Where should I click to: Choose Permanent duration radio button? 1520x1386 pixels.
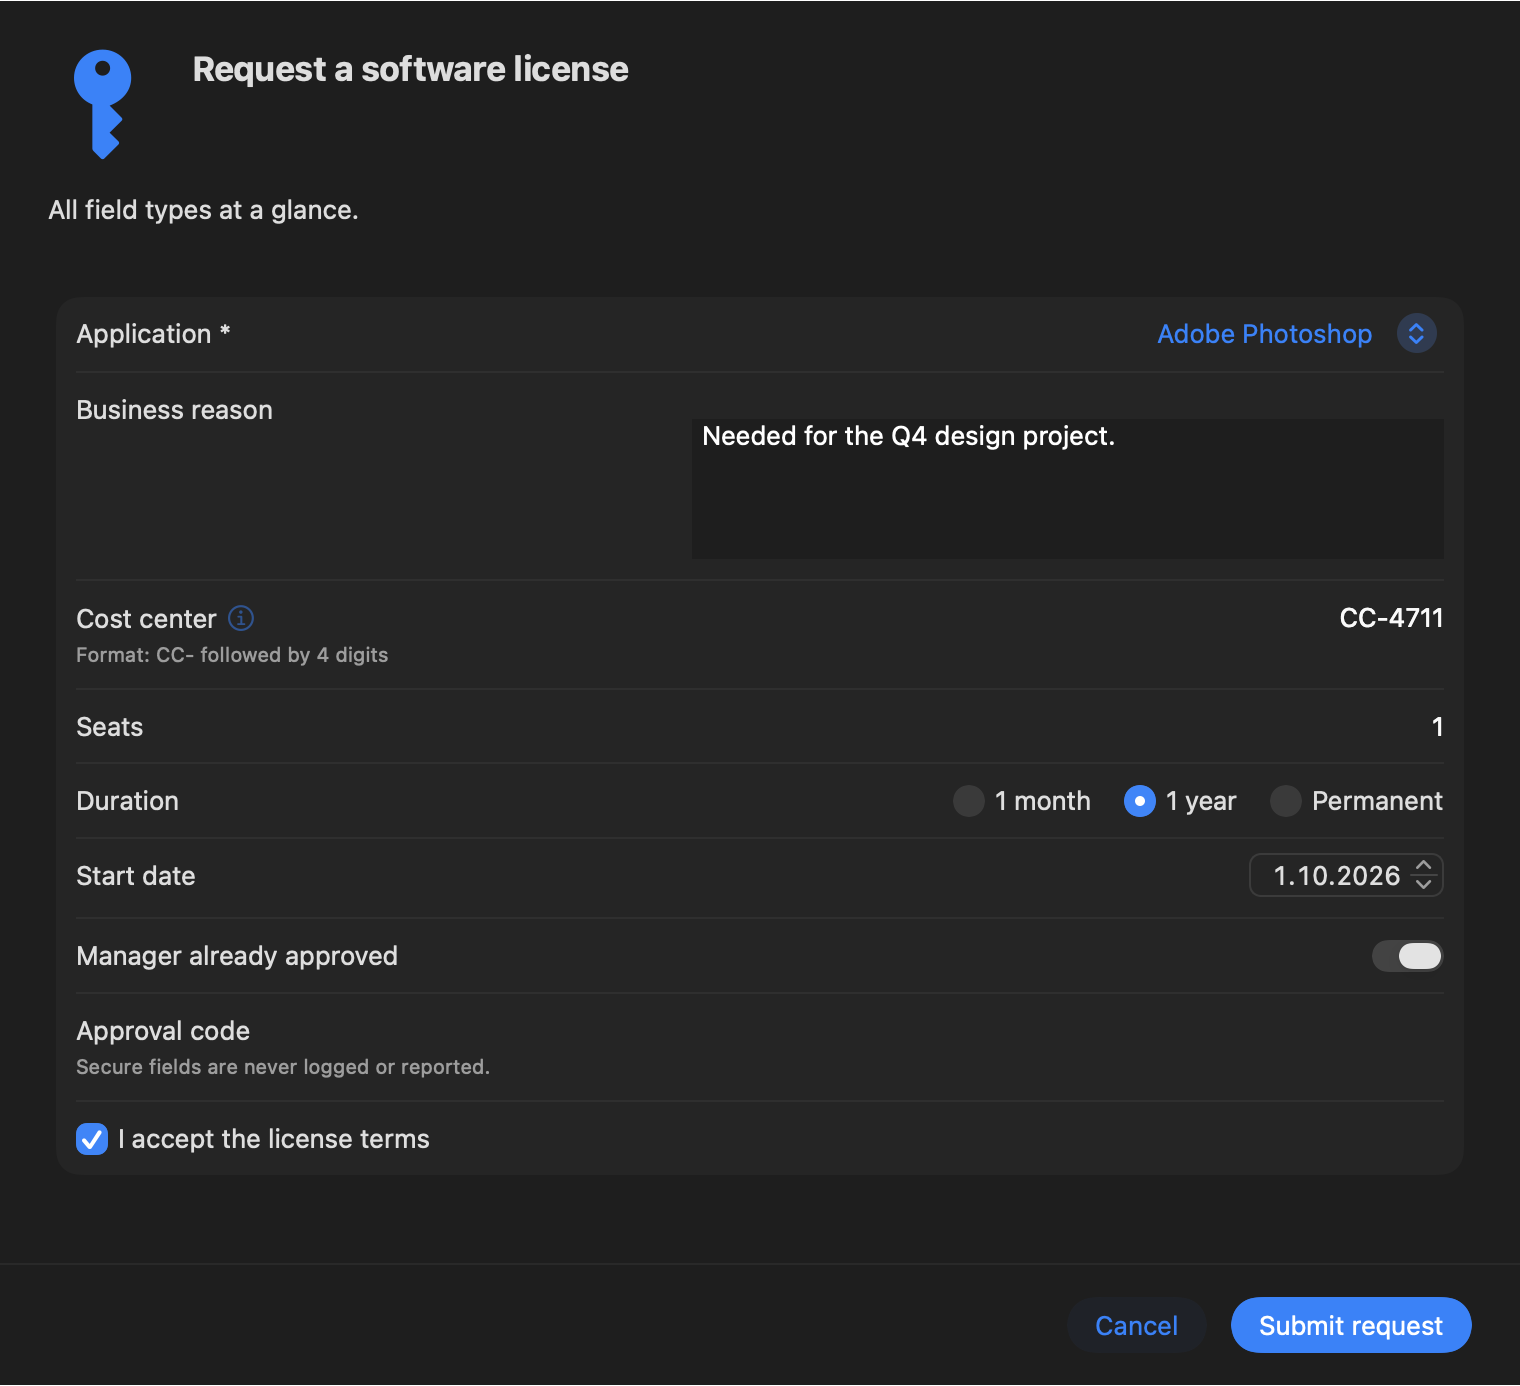click(x=1286, y=801)
